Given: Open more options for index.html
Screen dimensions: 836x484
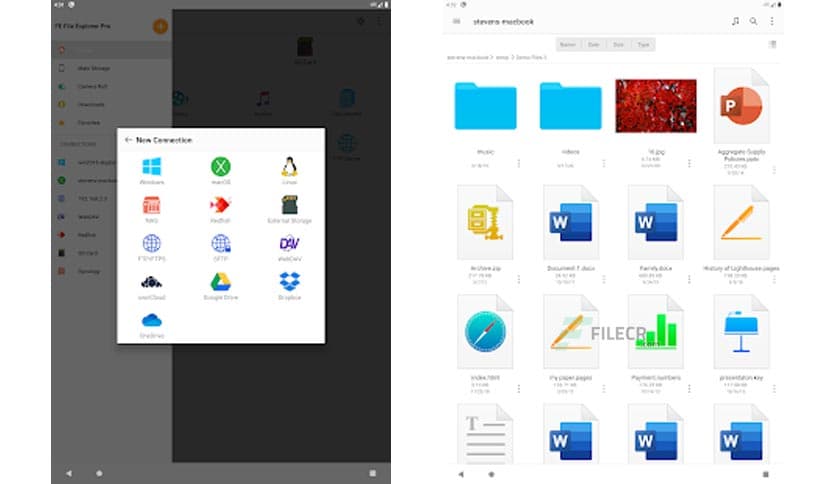Looking at the screenshot, I should click(x=519, y=389).
